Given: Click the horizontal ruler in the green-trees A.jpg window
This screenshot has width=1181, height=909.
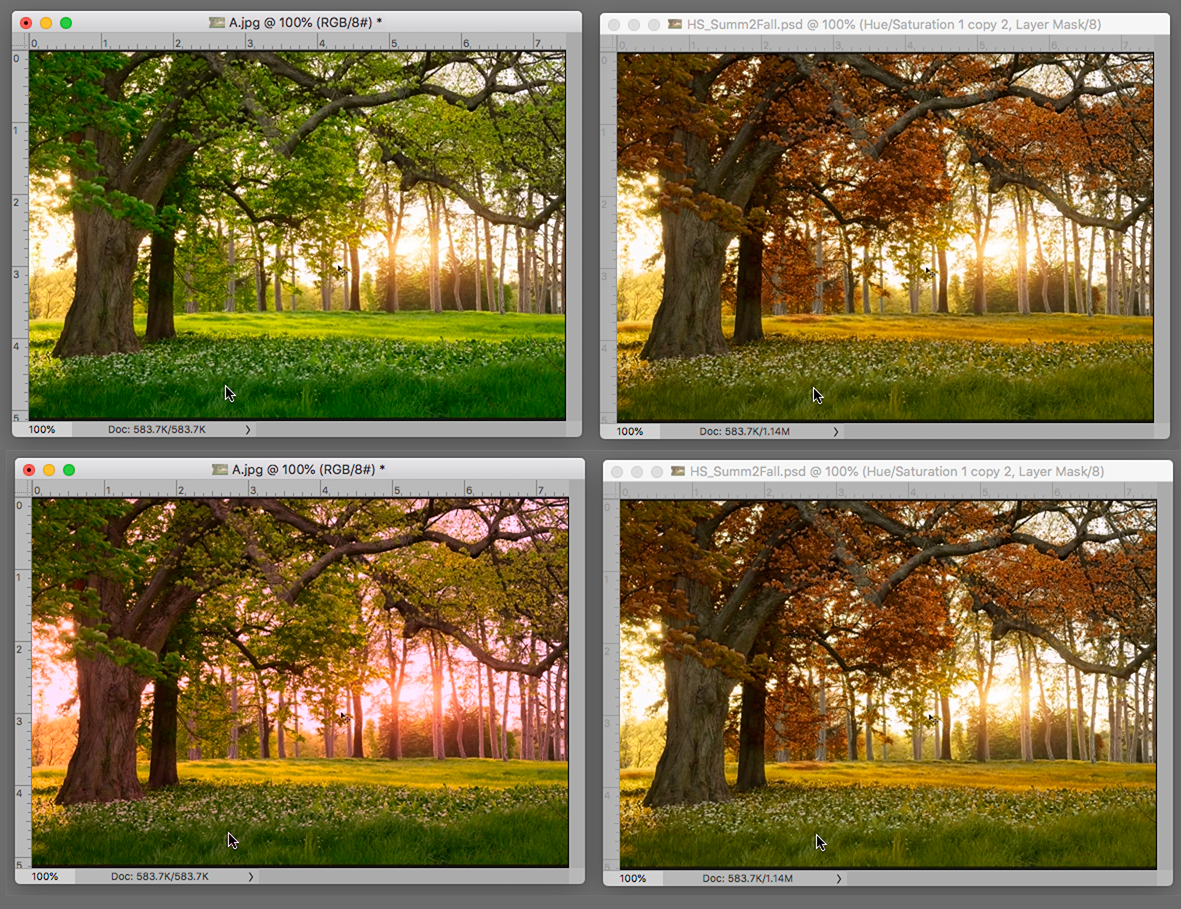Looking at the screenshot, I should [298, 43].
